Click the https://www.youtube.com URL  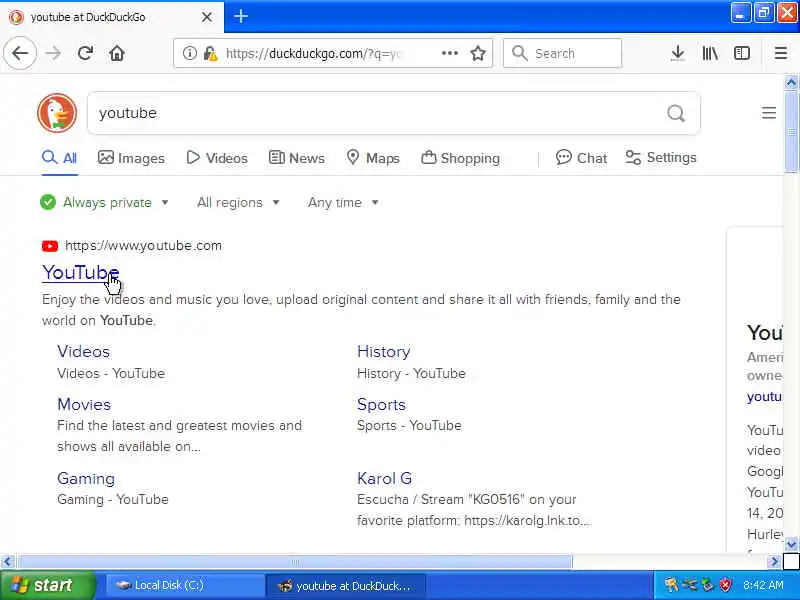(x=143, y=245)
